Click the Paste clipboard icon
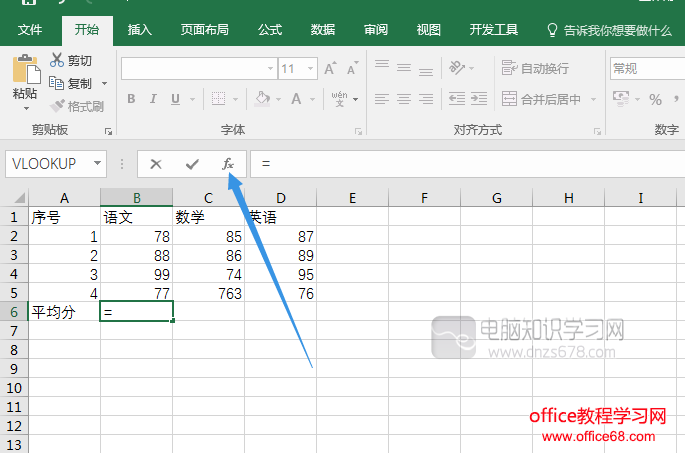The width and height of the screenshot is (685, 453). click(x=26, y=69)
